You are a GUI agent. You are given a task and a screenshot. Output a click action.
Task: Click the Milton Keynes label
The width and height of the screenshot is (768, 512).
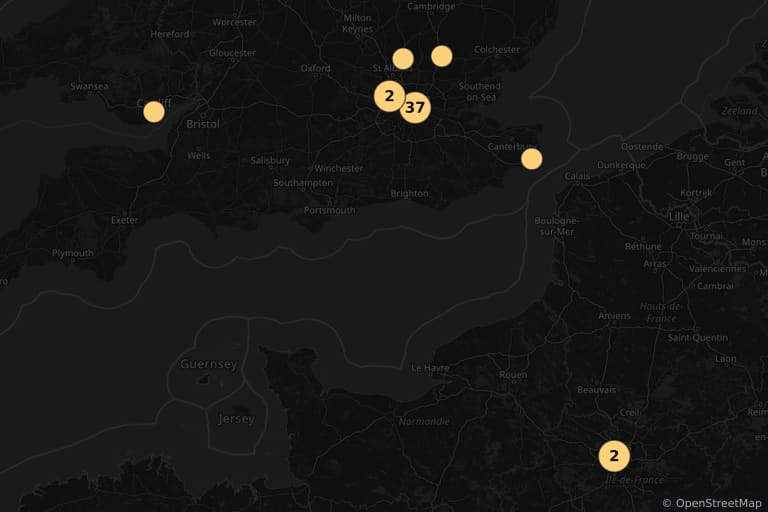pos(358,24)
